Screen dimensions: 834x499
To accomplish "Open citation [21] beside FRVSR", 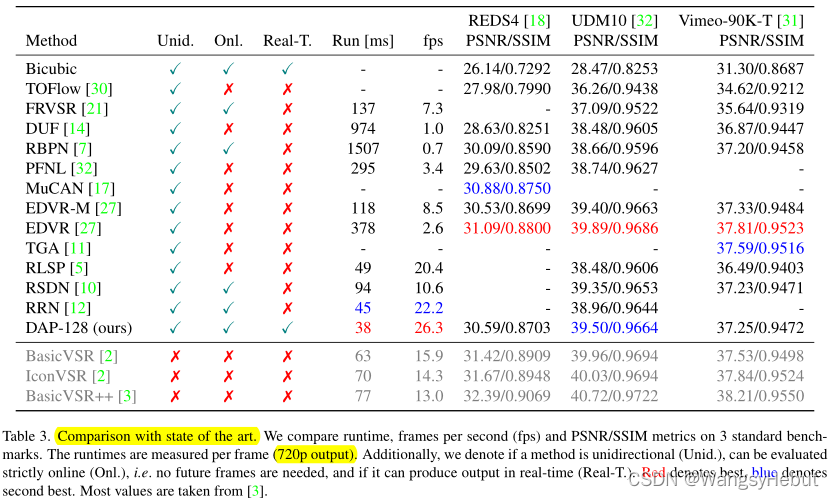I will tap(94, 109).
